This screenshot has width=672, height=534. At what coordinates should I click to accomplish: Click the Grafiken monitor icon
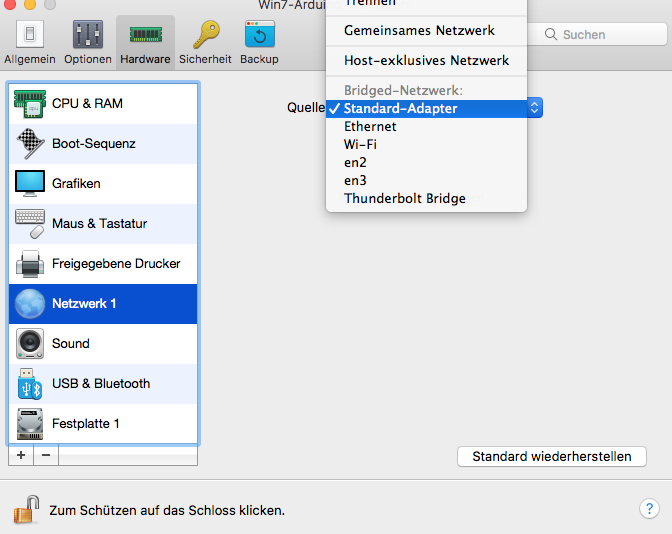(x=30, y=183)
